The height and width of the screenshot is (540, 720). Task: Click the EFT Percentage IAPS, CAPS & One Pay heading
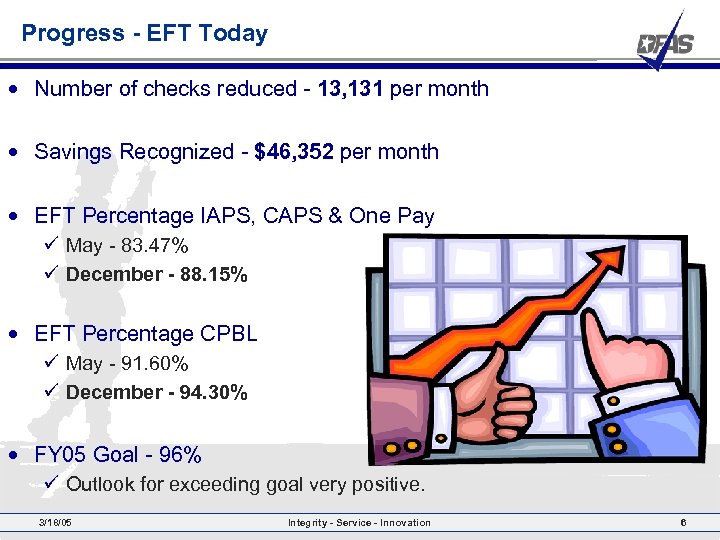pyautogui.click(x=234, y=216)
